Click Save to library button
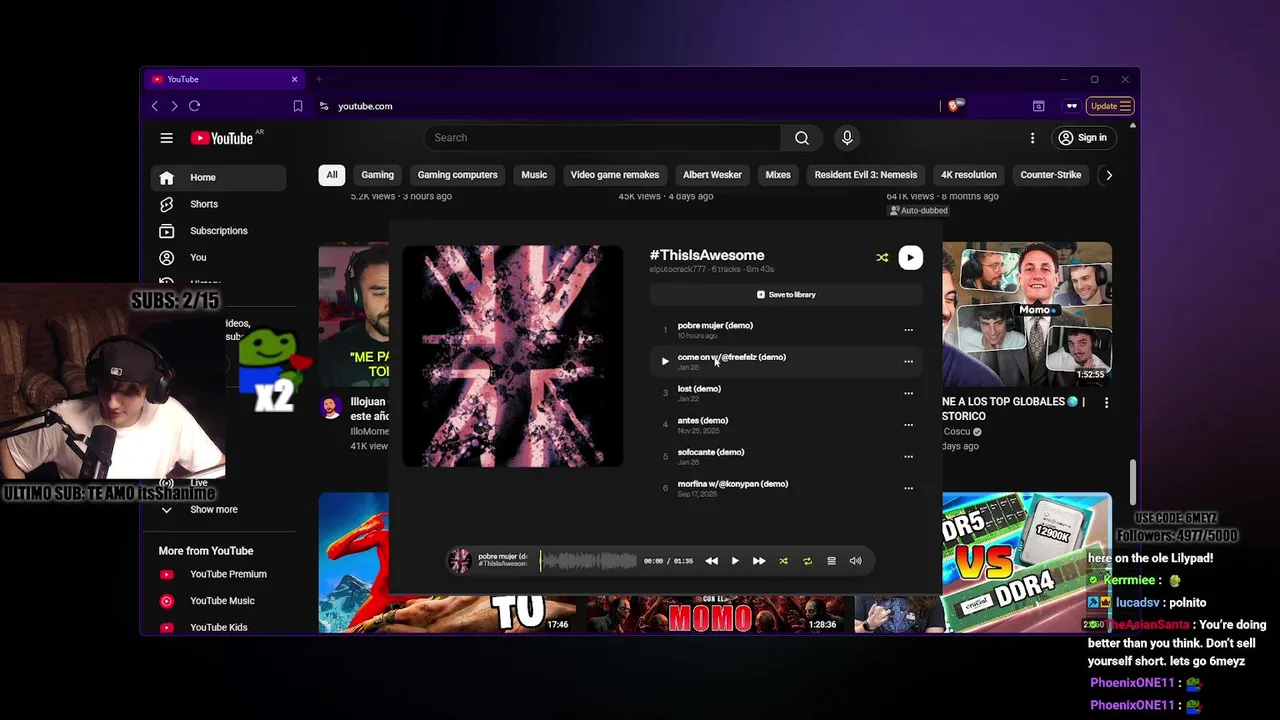The height and width of the screenshot is (720, 1280). point(786,295)
